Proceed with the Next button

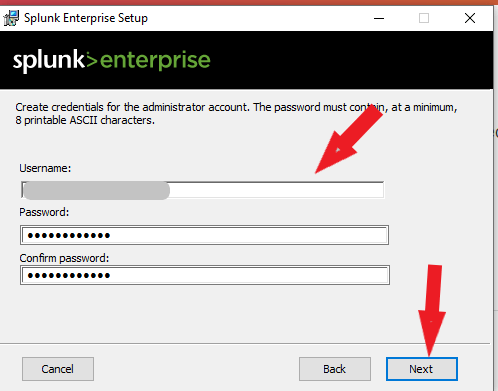(x=422, y=369)
